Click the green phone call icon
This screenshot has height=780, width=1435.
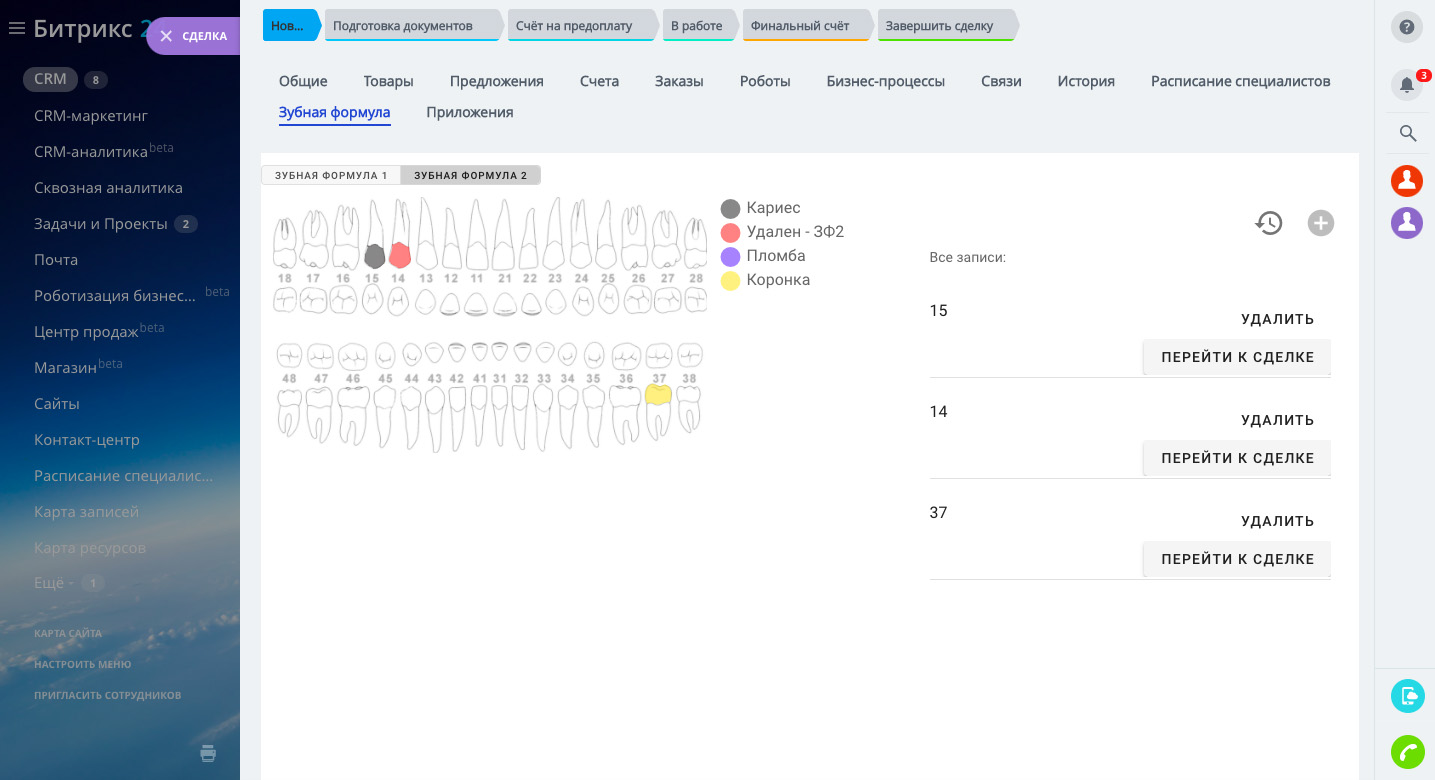(x=1407, y=751)
